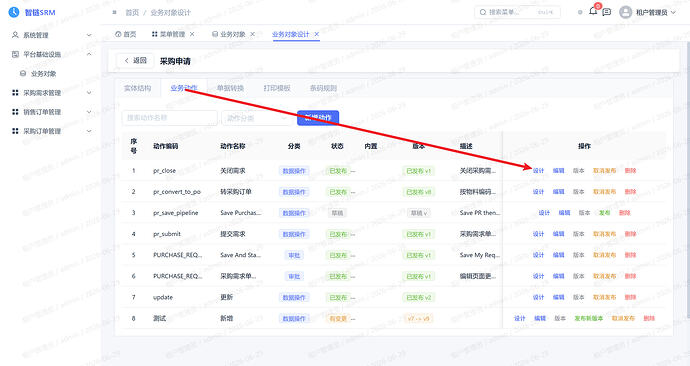Click the 平台基础设施 sidebar icon
The image size is (690, 366).
click(15, 54)
